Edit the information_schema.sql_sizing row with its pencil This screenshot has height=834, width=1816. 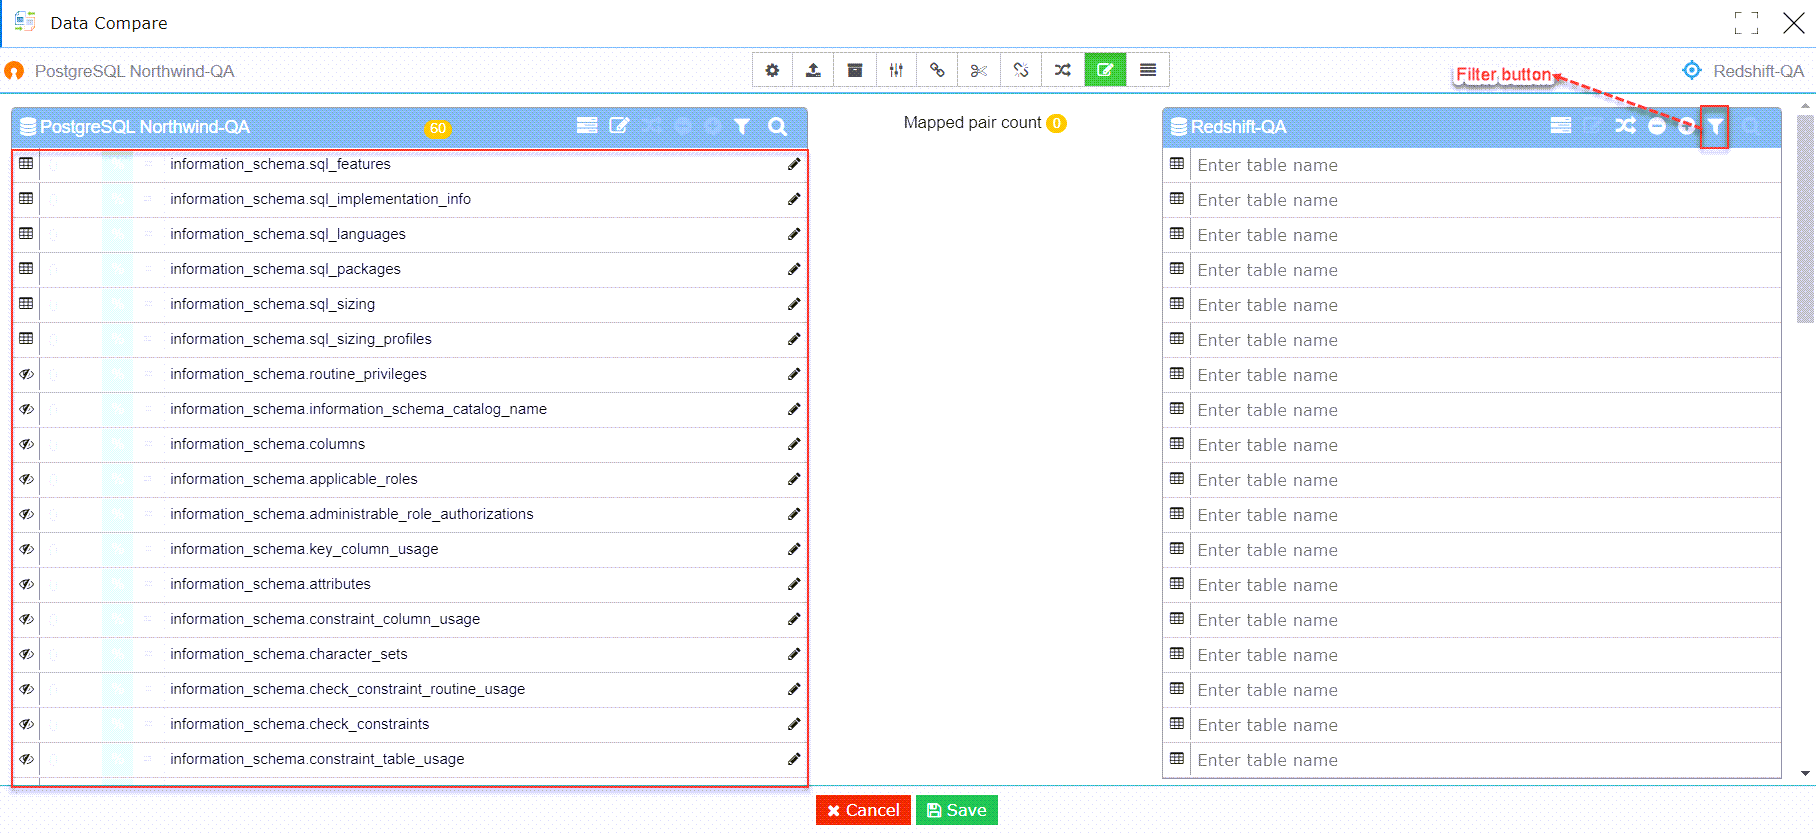tap(794, 304)
